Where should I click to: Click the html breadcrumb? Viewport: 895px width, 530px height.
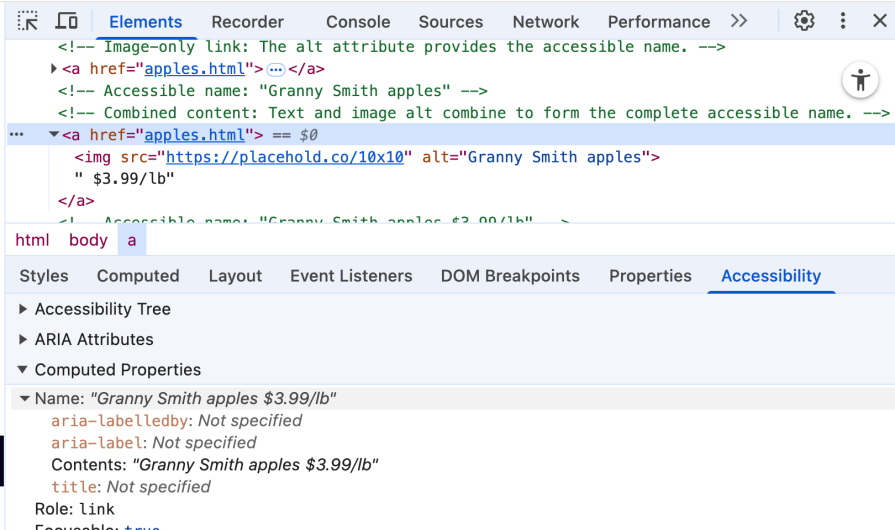[32, 240]
